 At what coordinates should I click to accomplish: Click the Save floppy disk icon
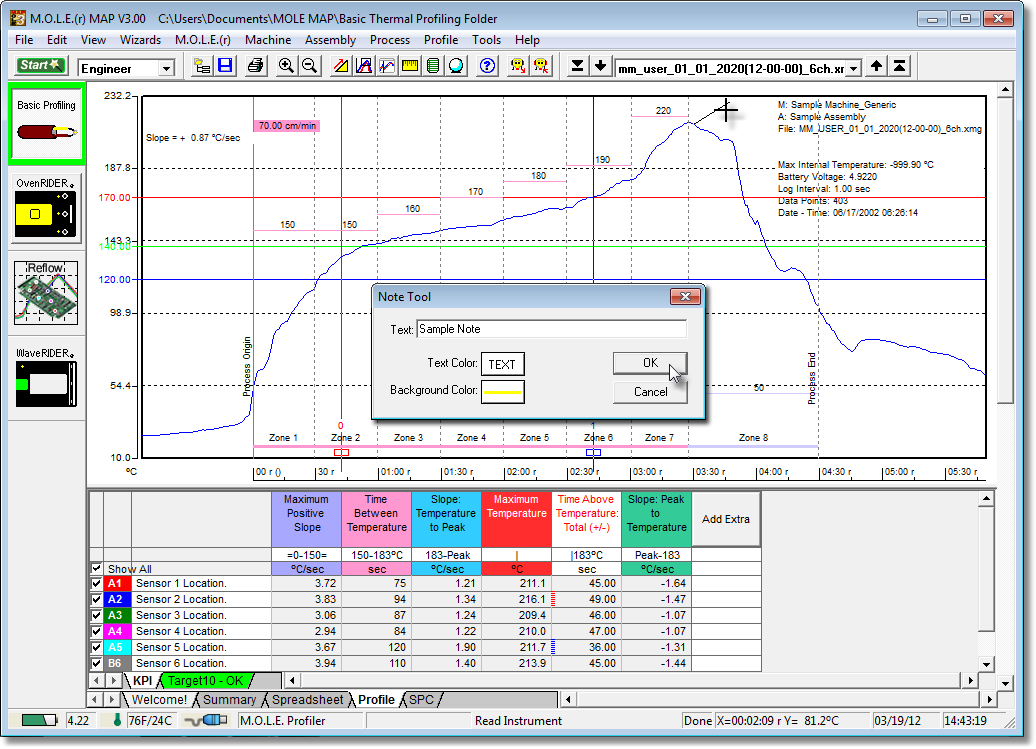click(x=225, y=66)
